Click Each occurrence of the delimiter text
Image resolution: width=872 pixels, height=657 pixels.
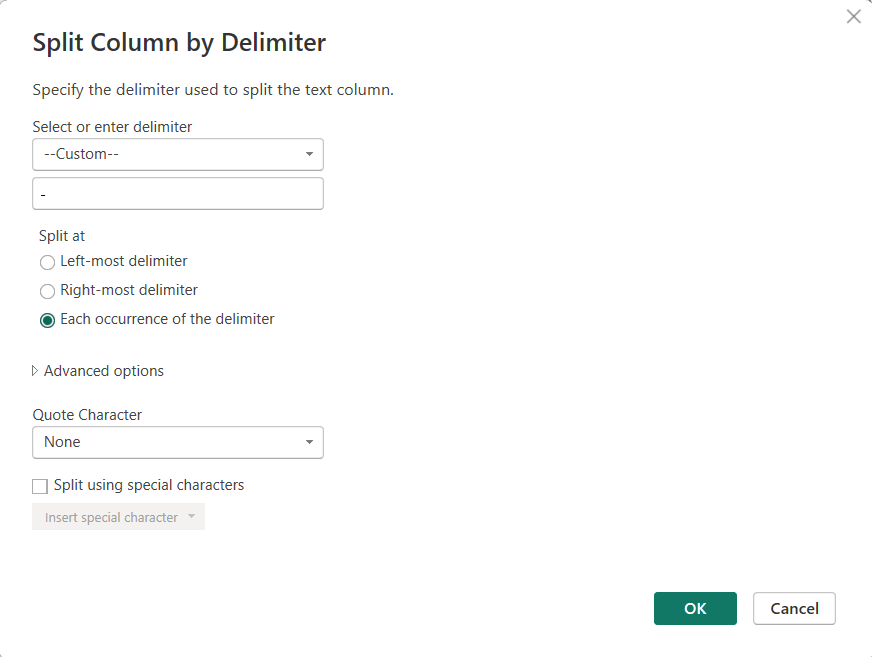point(167,319)
